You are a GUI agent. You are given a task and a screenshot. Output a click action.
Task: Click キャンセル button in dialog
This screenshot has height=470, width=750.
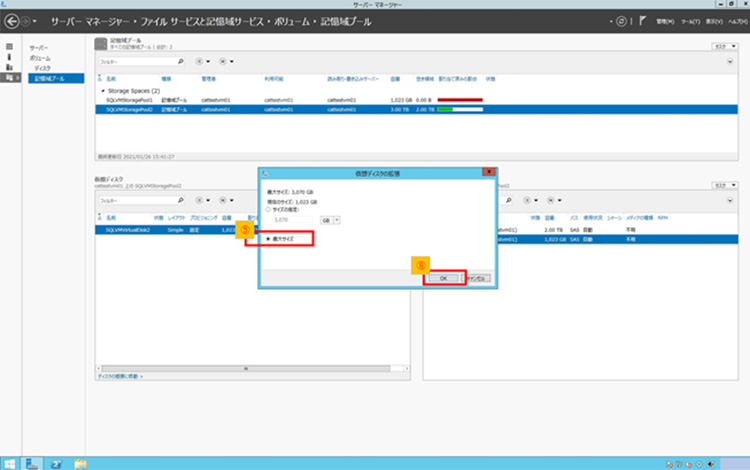(x=476, y=278)
